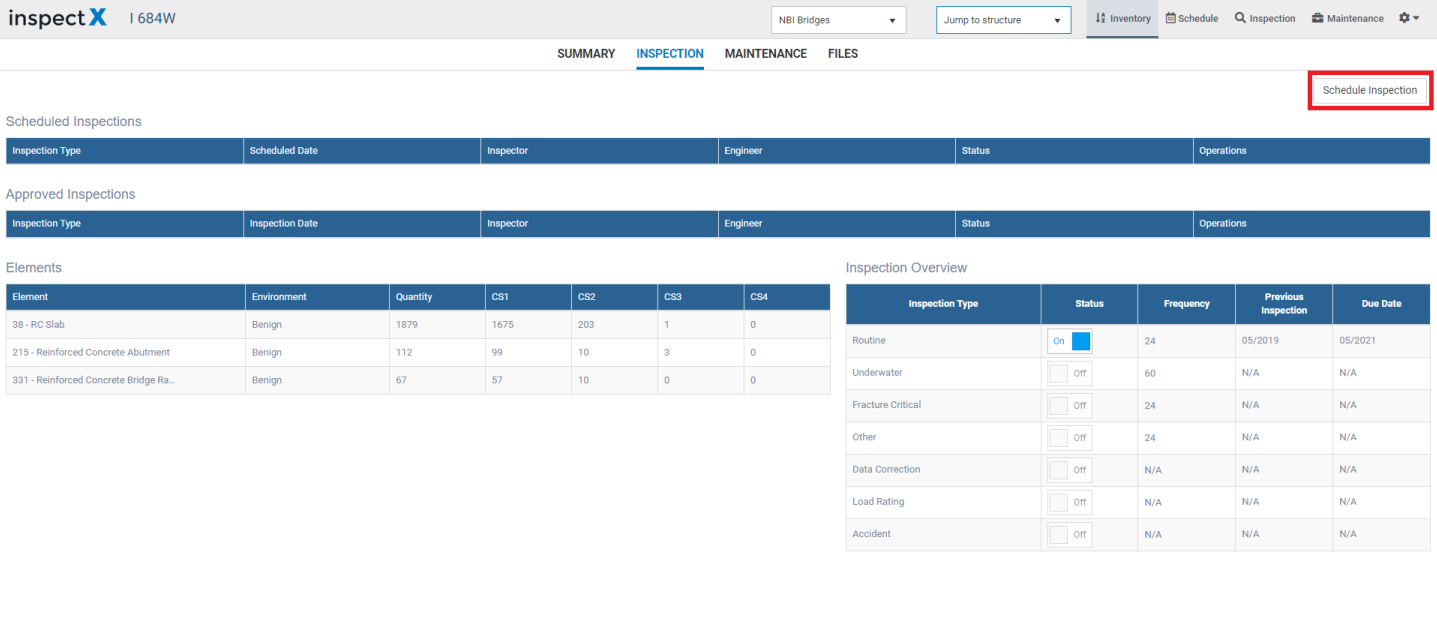The height and width of the screenshot is (625, 1437).
Task: Click the Abutment quantity 112
Action: (404, 352)
